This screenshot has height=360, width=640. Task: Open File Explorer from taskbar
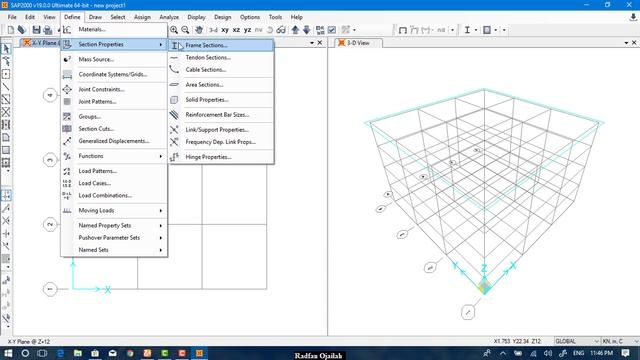(x=78, y=353)
